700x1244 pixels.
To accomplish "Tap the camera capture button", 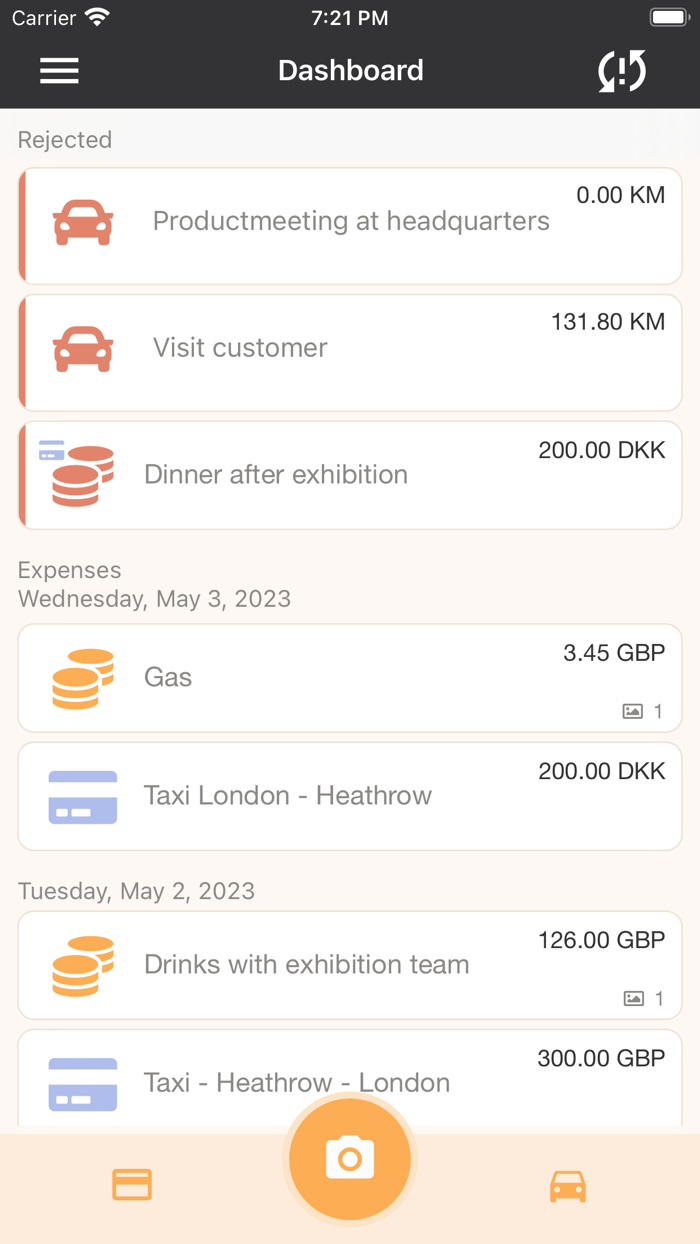I will click(349, 1157).
